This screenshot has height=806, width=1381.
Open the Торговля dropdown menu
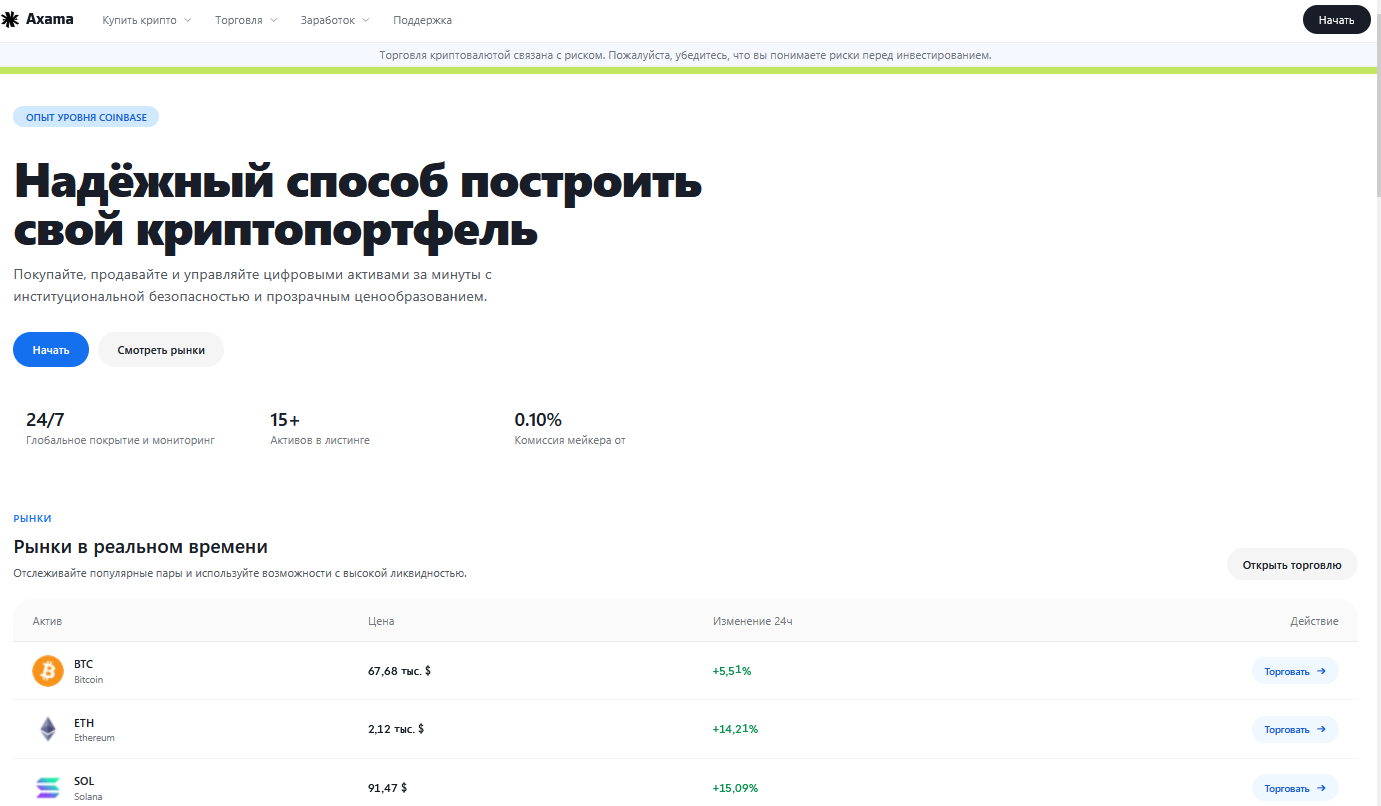coord(246,20)
